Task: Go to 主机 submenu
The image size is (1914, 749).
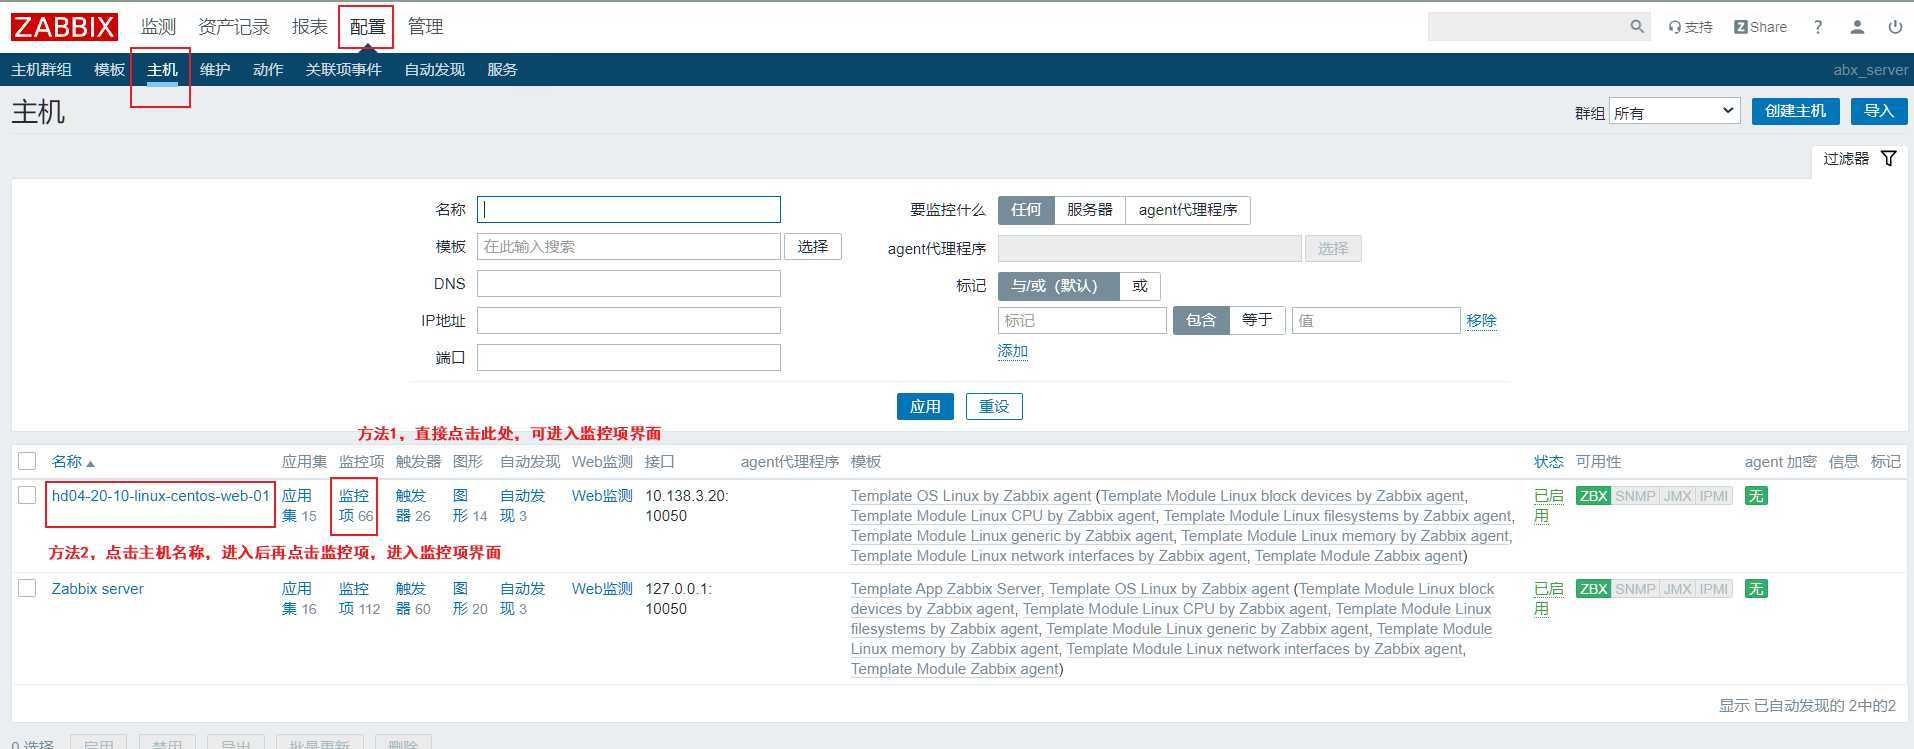Action: point(162,70)
